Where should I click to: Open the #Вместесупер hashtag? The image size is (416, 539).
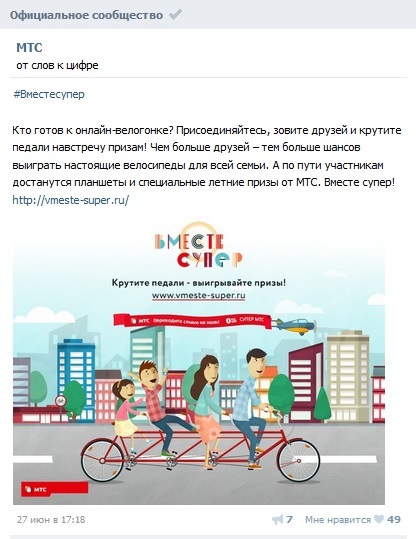[49, 94]
